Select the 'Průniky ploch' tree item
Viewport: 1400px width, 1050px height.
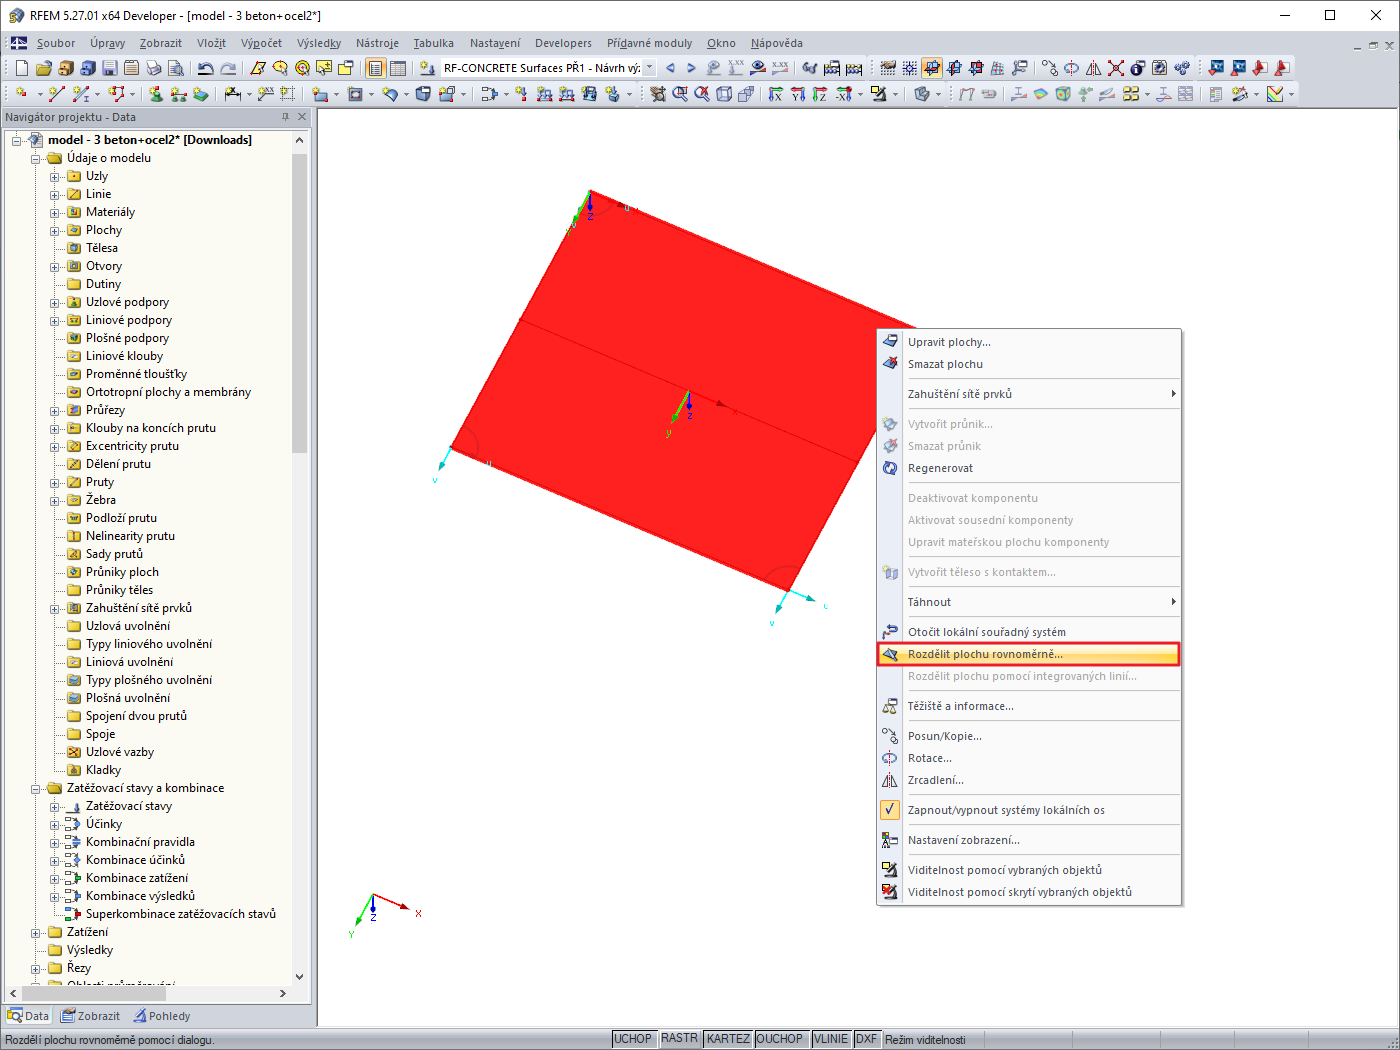pyautogui.click(x=122, y=572)
